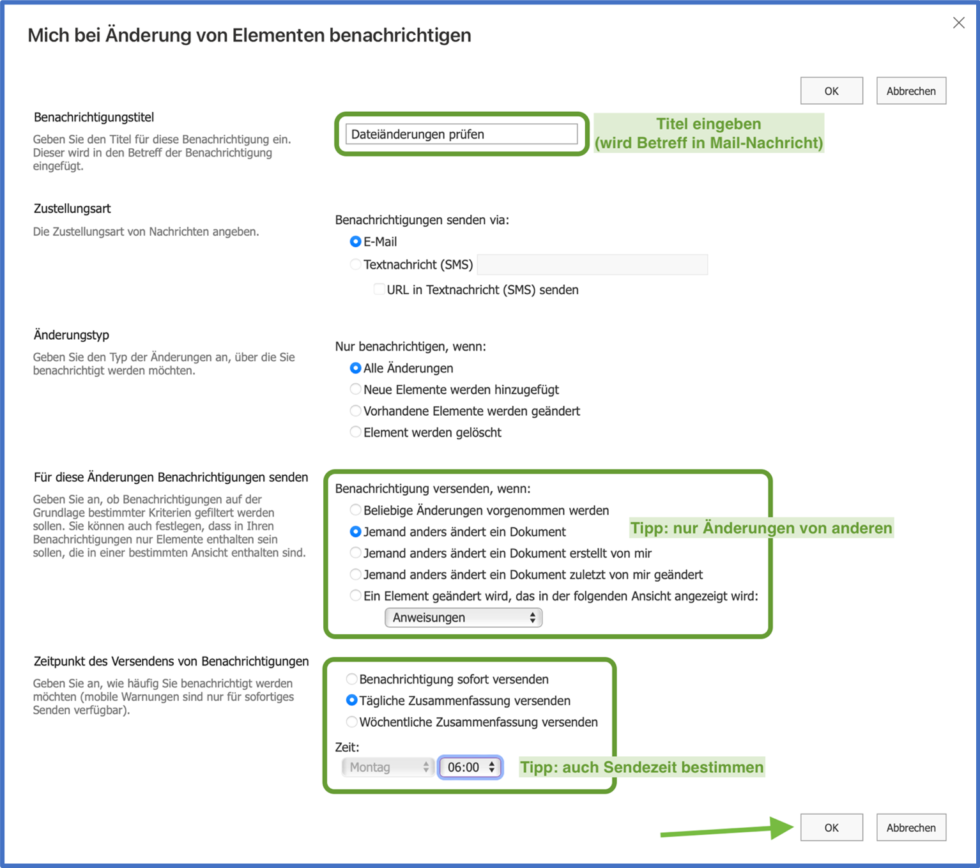Select 'Jemand anders ändert ein Dokument zuletzt von mir geändert'
The height and width of the screenshot is (868, 980).
(355, 573)
